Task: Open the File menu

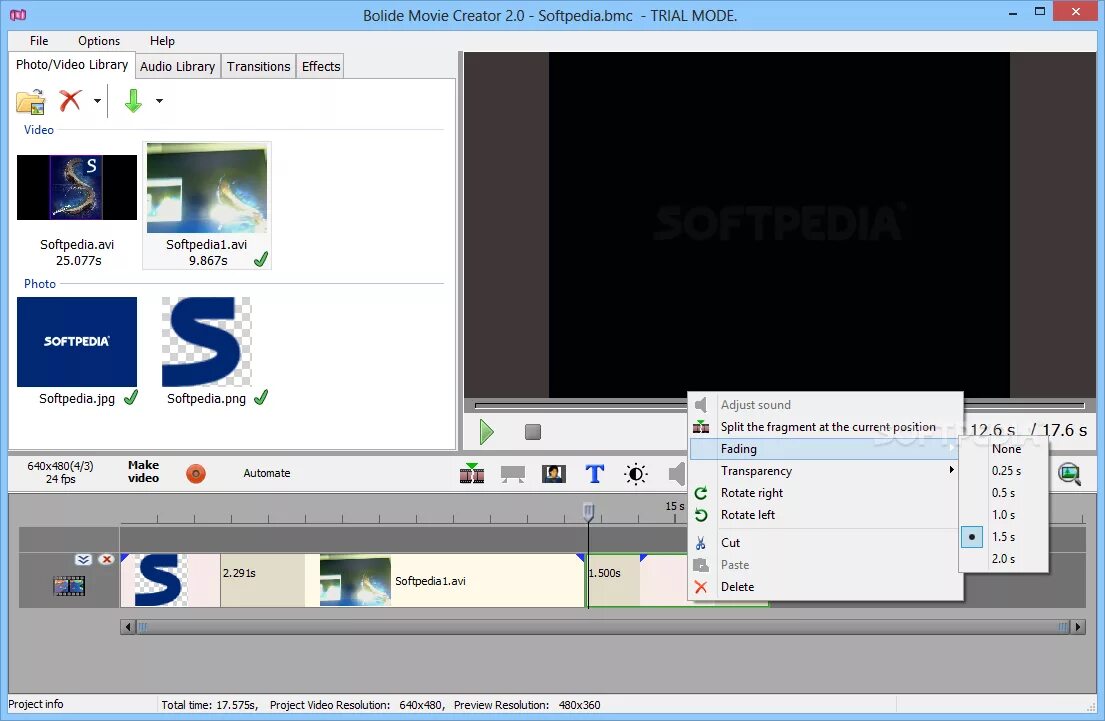Action: coord(39,41)
